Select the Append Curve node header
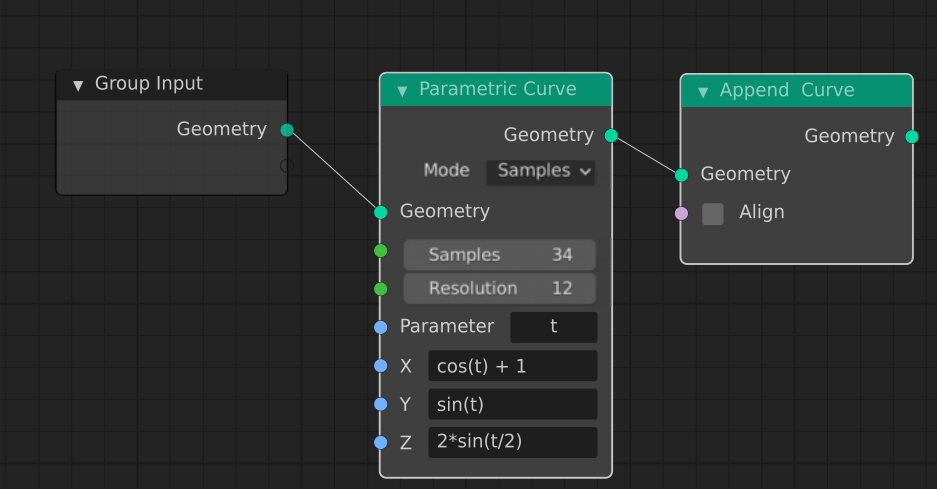The width and height of the screenshot is (937, 489). click(x=797, y=91)
